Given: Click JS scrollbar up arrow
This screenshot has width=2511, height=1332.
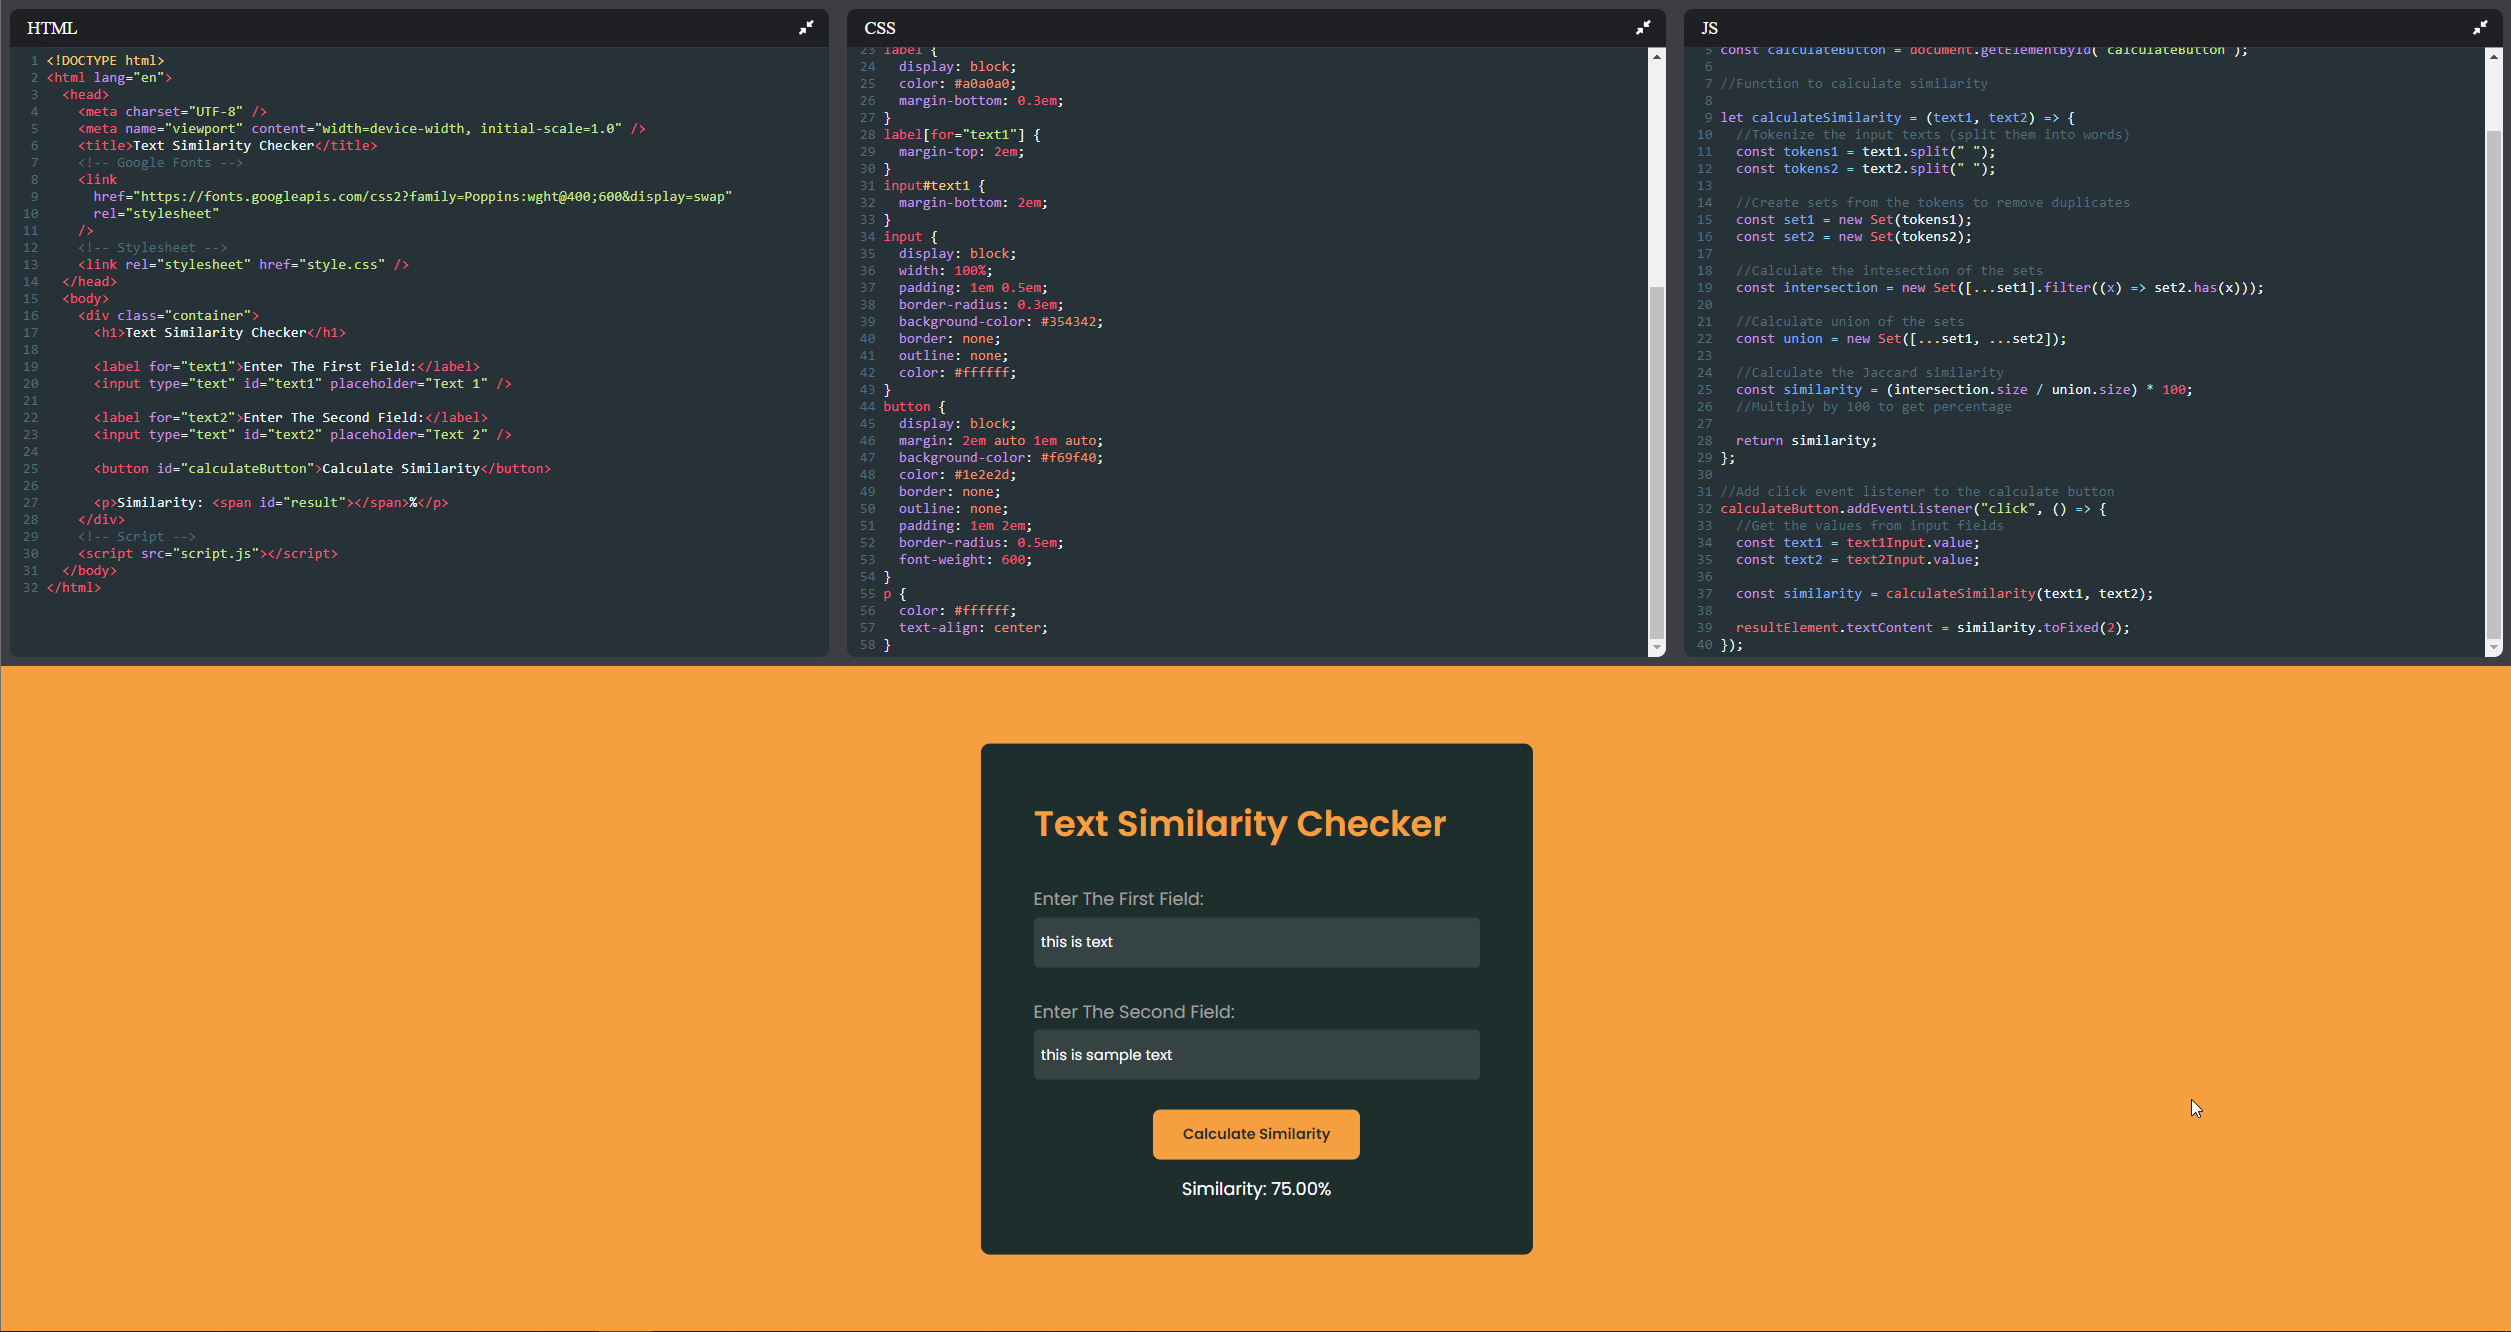Looking at the screenshot, I should tap(2493, 57).
